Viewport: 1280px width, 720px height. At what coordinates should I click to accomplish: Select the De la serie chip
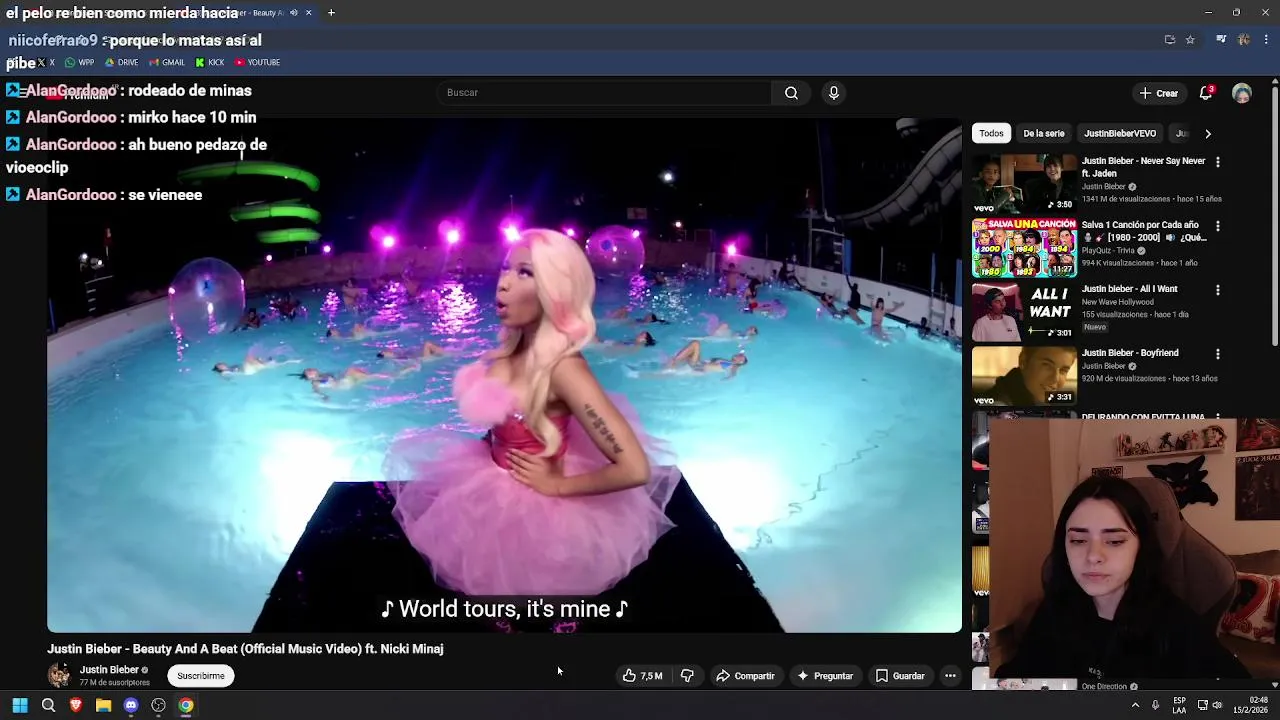tap(1043, 133)
